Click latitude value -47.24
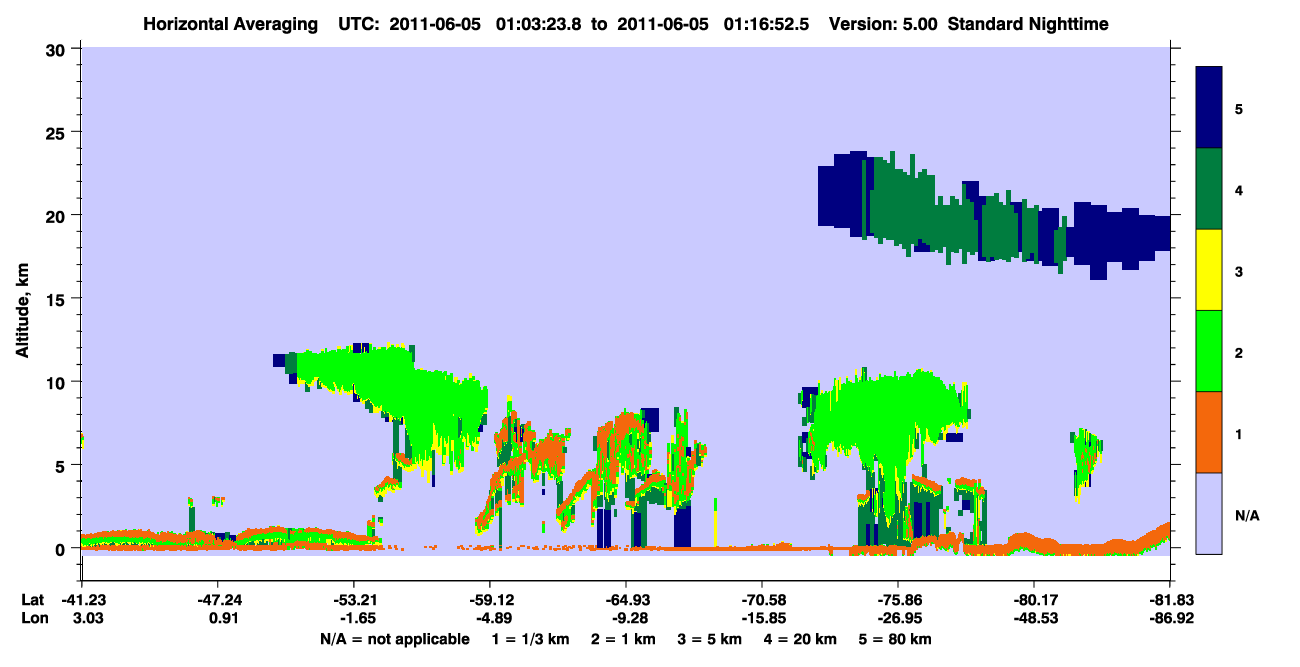The width and height of the screenshot is (1300, 667). click(x=217, y=599)
